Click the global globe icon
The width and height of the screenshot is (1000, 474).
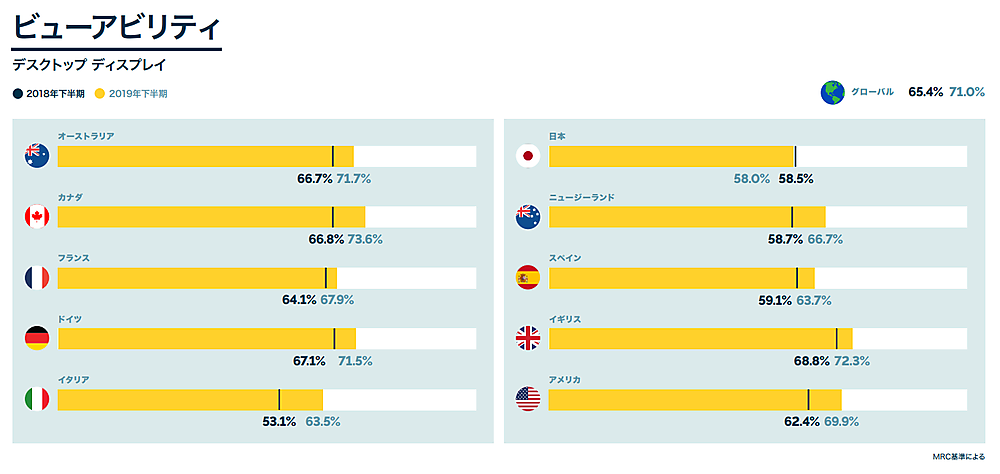[831, 93]
